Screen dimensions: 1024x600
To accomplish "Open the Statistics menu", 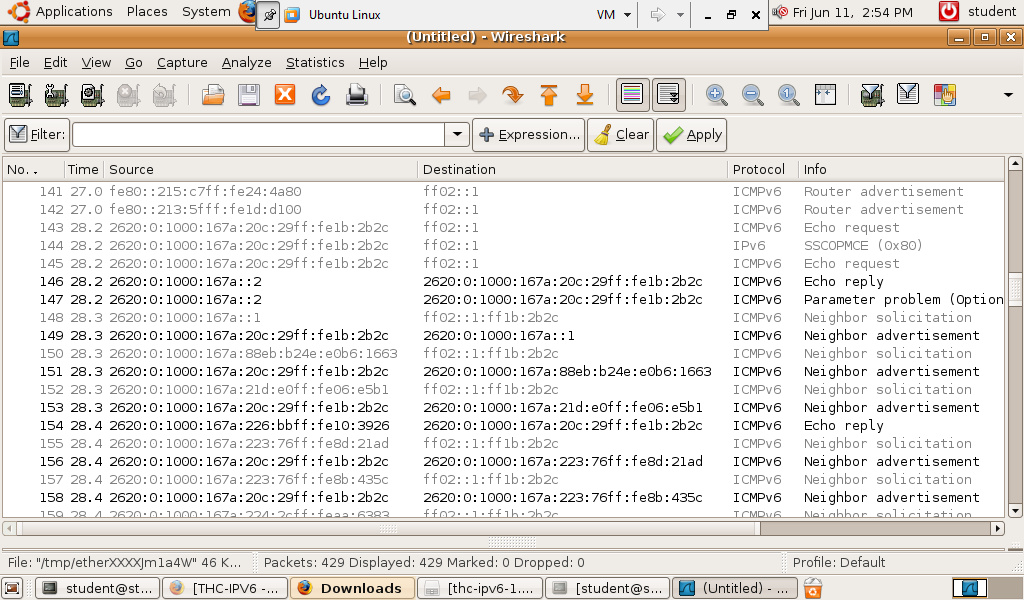I will [x=315, y=63].
